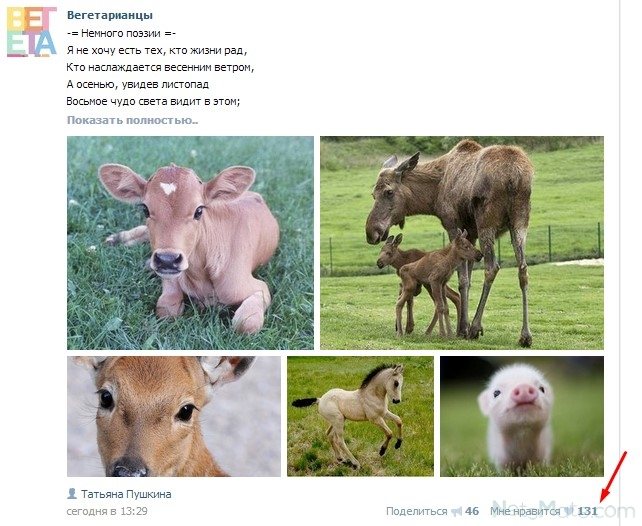Open the moose with calves photo
The height and width of the screenshot is (526, 642).
click(462, 243)
